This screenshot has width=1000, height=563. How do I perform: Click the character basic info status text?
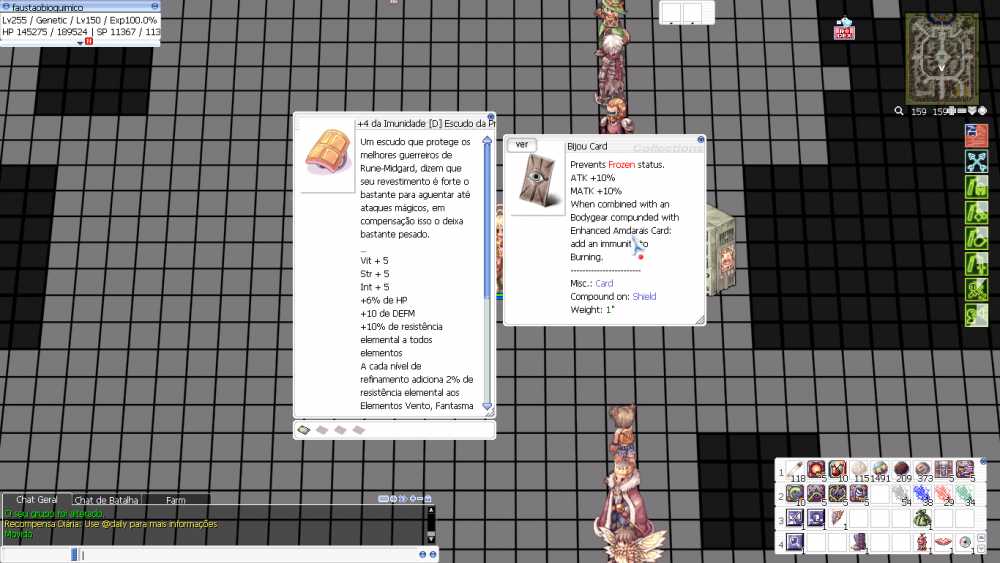tap(80, 26)
